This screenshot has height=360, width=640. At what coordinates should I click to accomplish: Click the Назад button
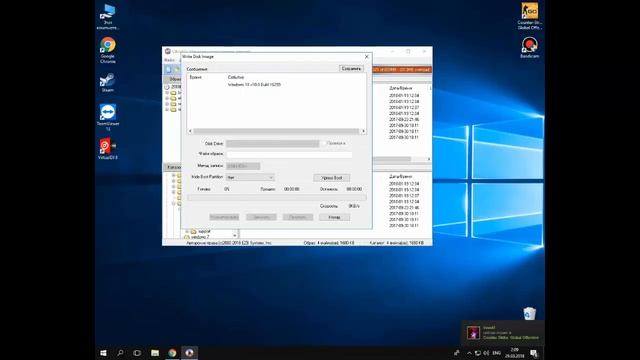(334, 217)
